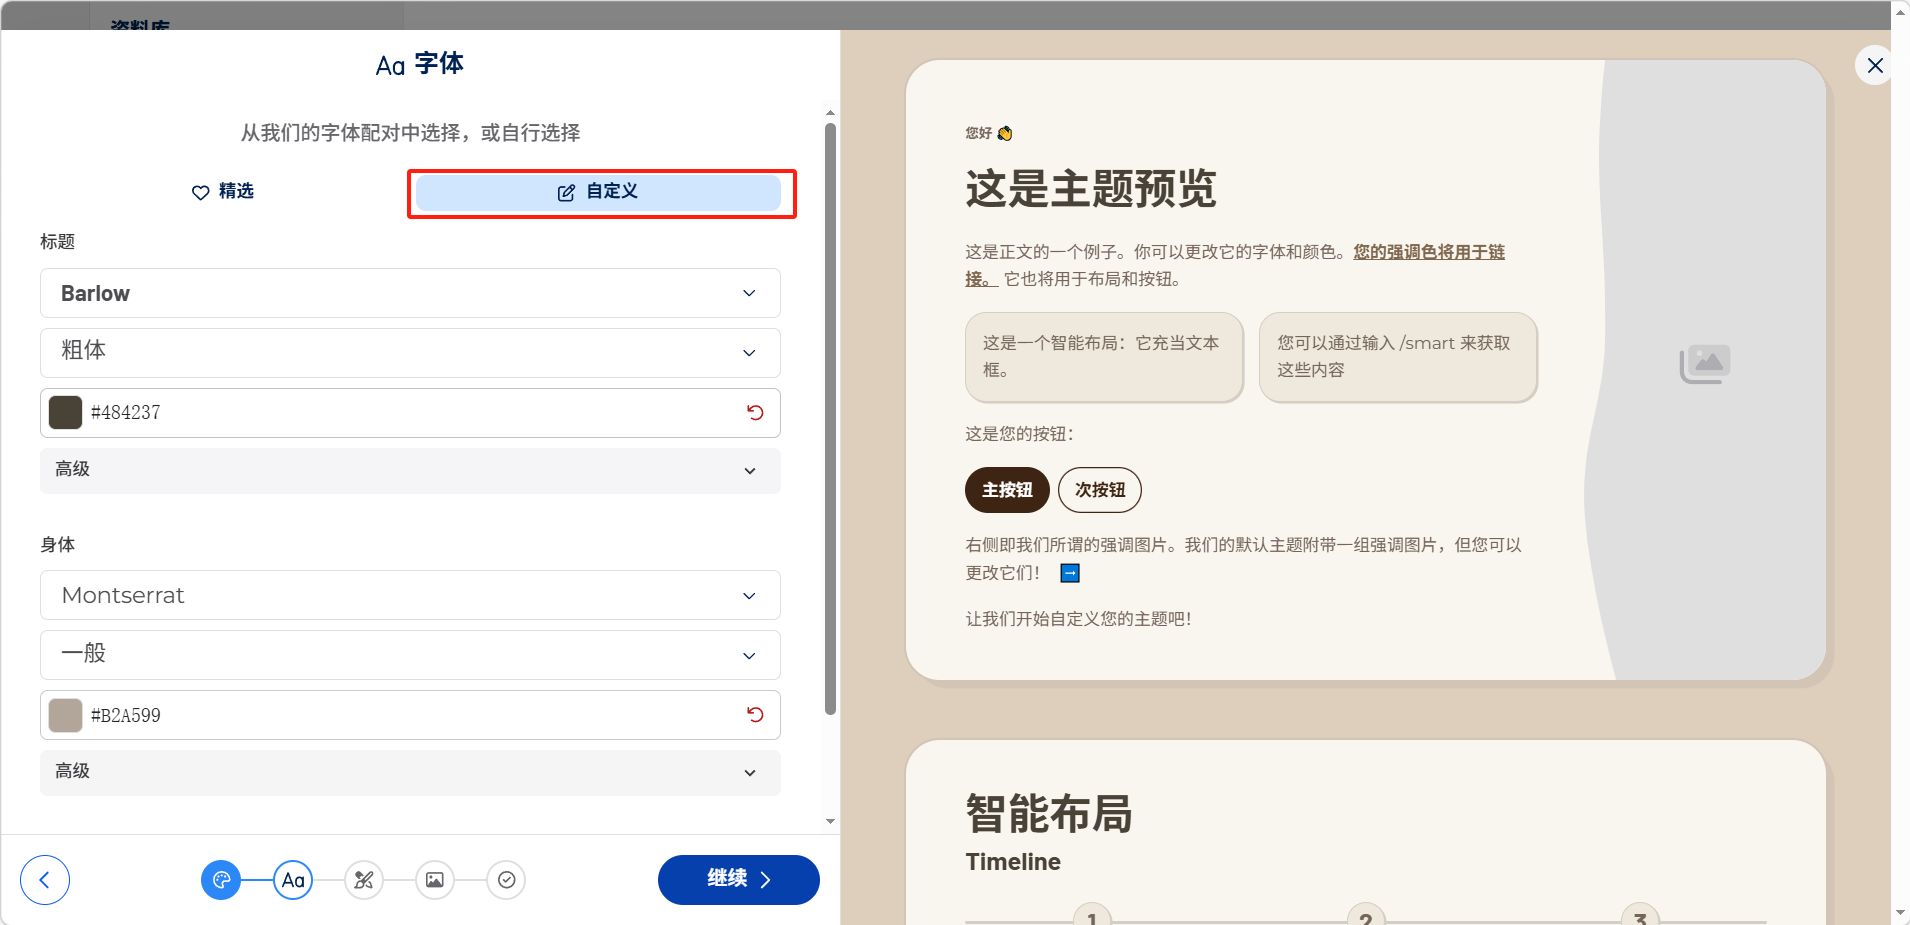
Task: Switch to the 精选 tab
Action: tap(223, 192)
